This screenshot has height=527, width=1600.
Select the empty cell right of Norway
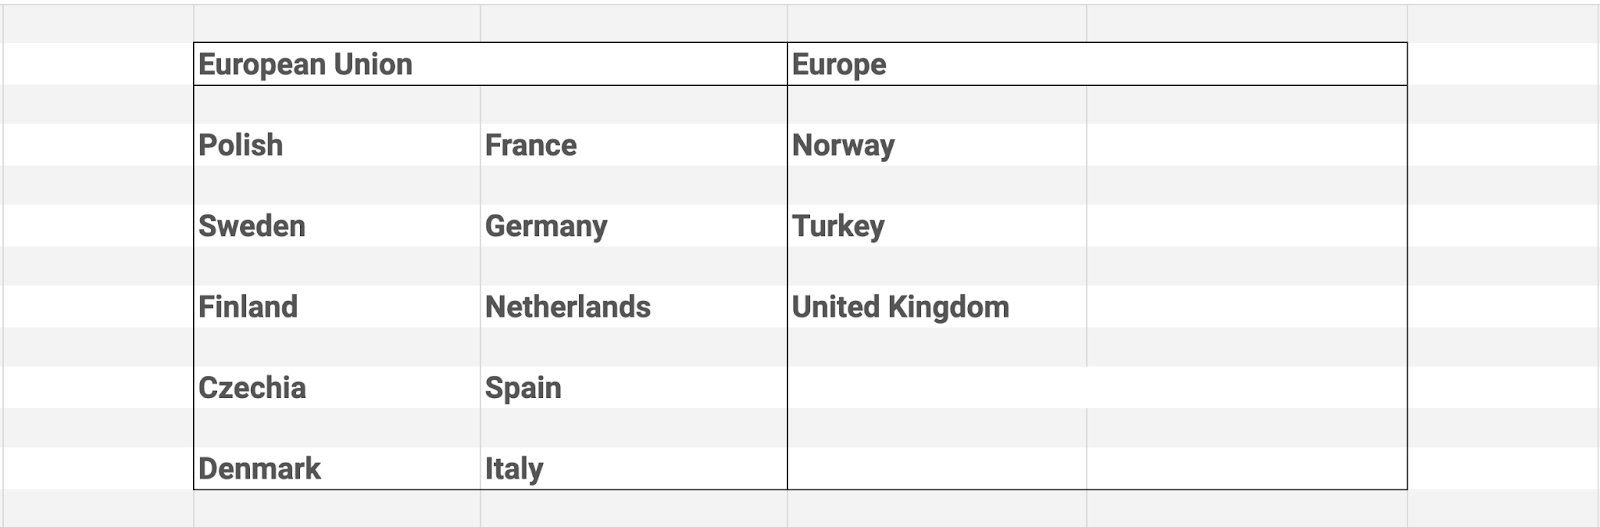pos(1247,145)
